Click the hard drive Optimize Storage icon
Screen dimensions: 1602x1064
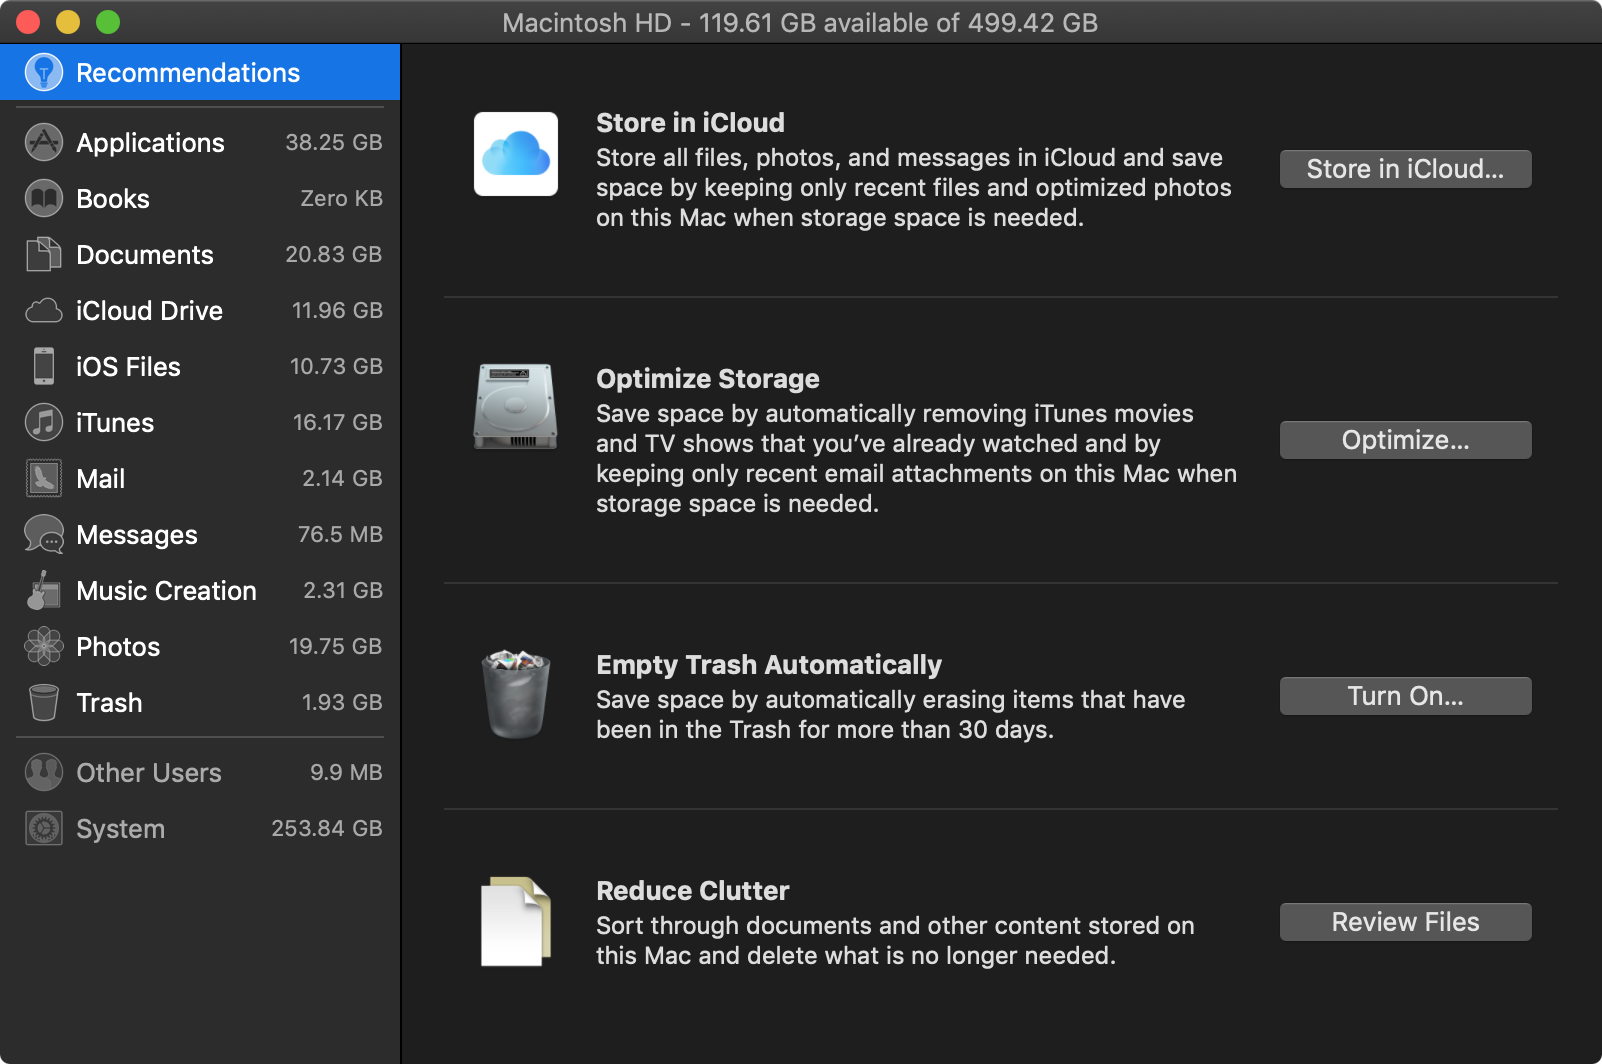point(516,406)
